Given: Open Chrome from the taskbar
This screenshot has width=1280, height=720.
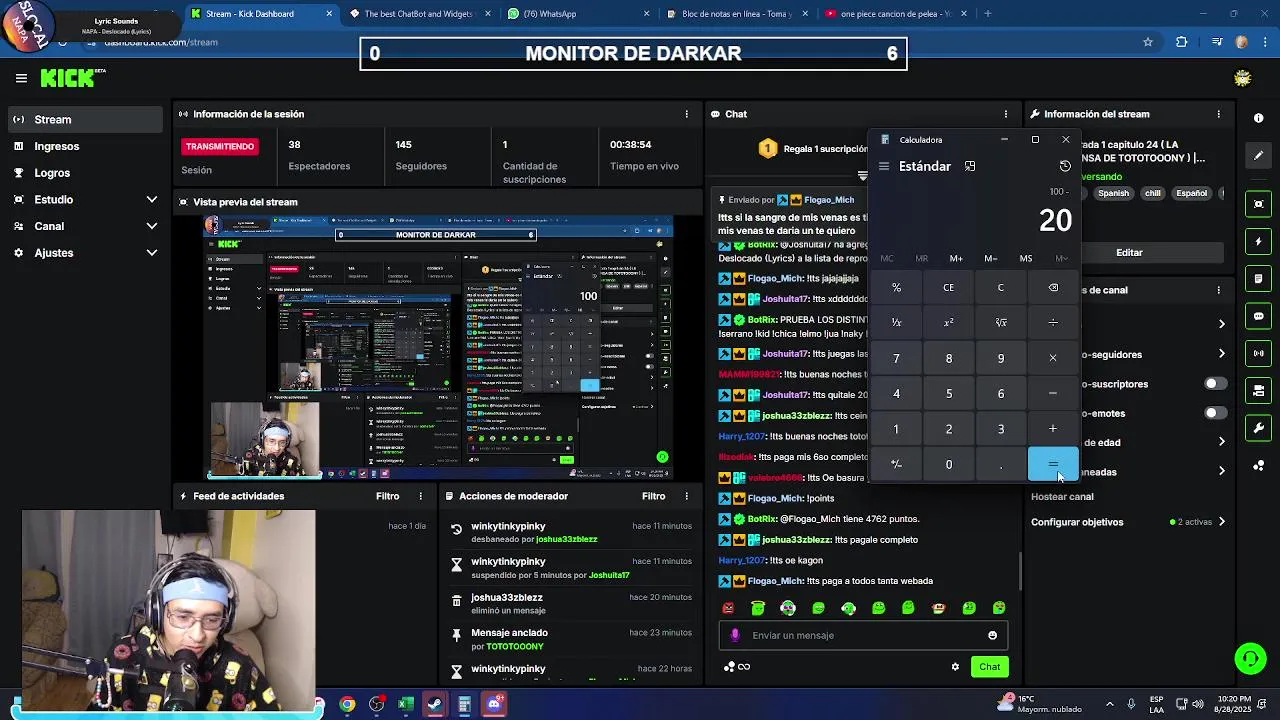Looking at the screenshot, I should click(x=347, y=705).
